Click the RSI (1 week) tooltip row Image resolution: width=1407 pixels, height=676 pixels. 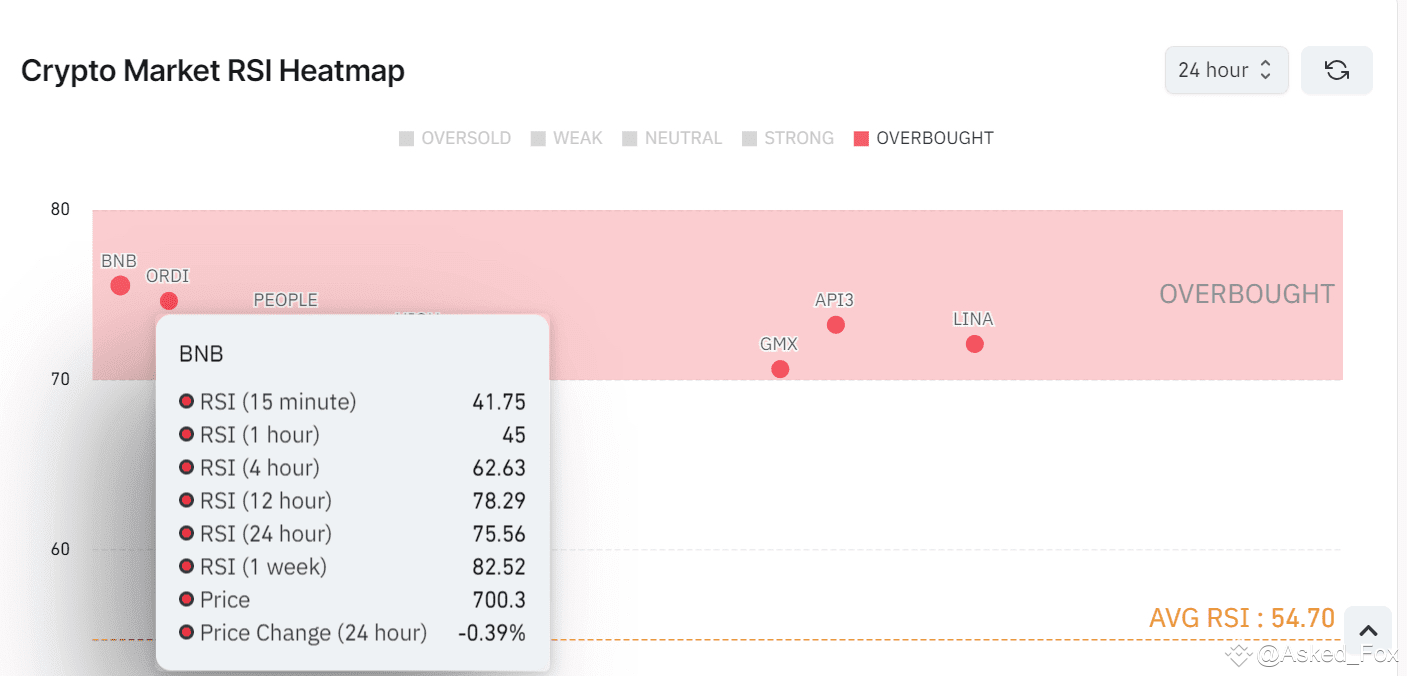click(351, 567)
